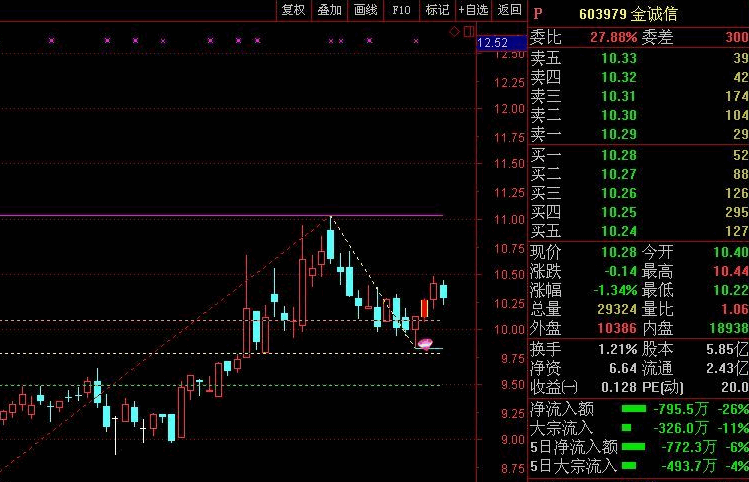Click 卖三 price 10.31
This screenshot has height=482, width=749.
tap(619, 96)
